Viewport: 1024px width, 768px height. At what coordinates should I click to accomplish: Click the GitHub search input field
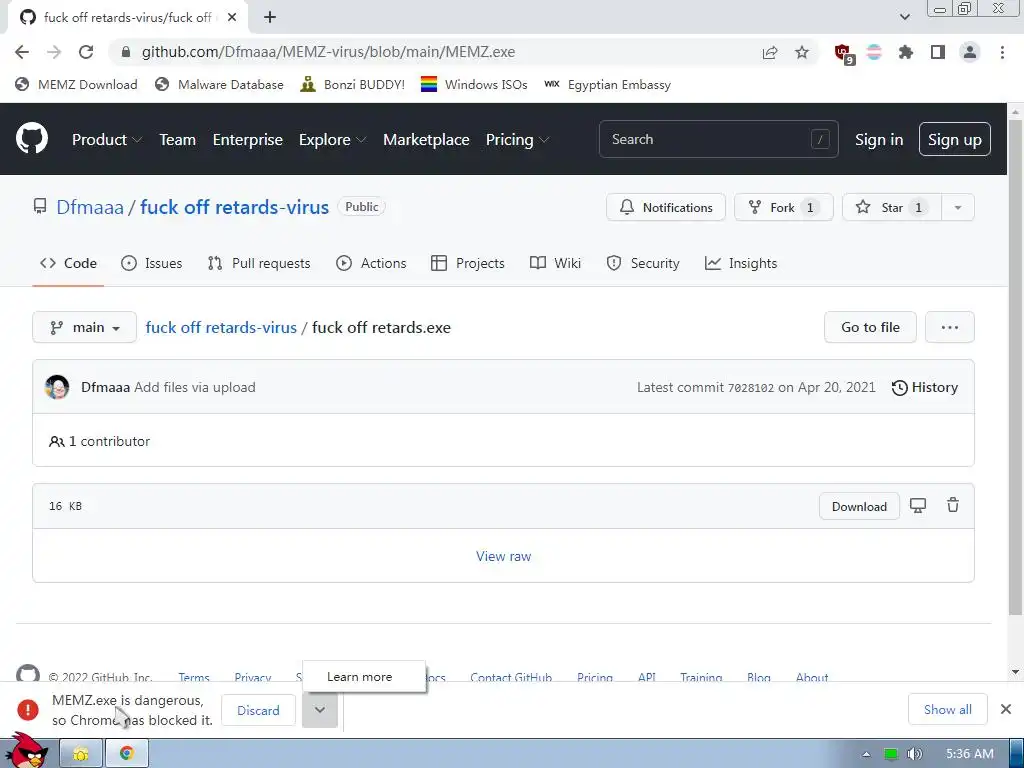(718, 139)
